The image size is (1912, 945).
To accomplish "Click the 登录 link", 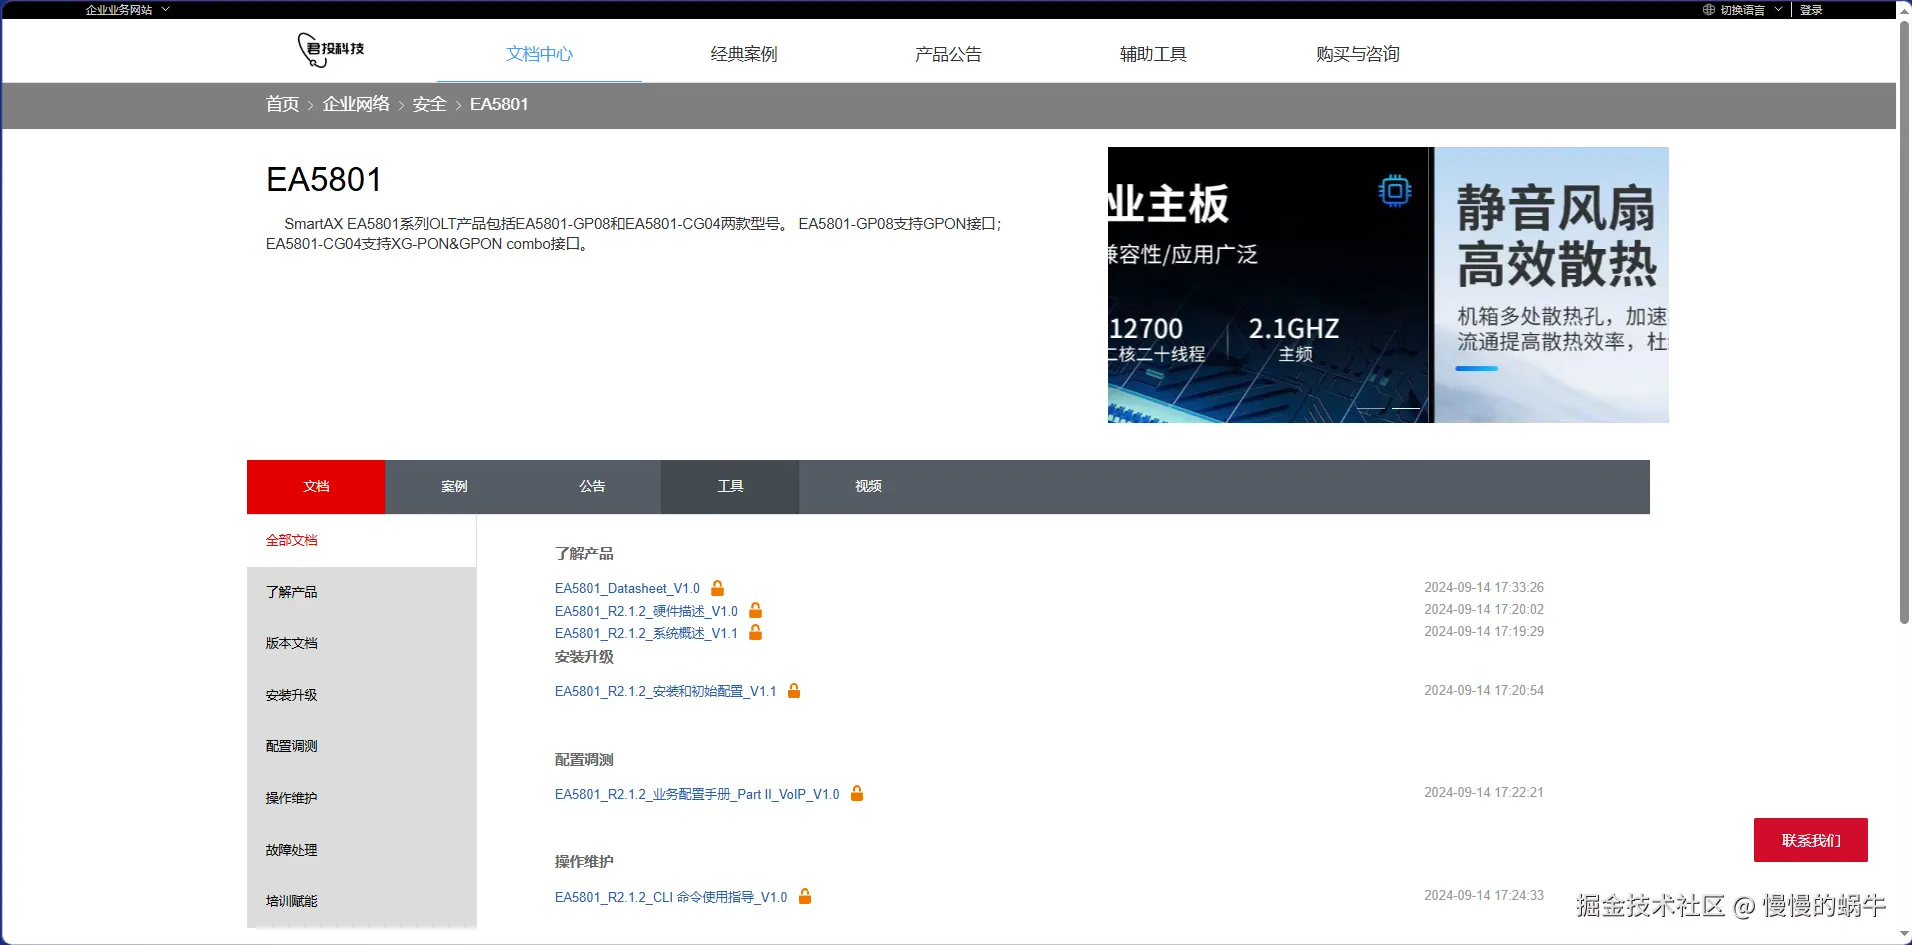I will pos(1811,10).
